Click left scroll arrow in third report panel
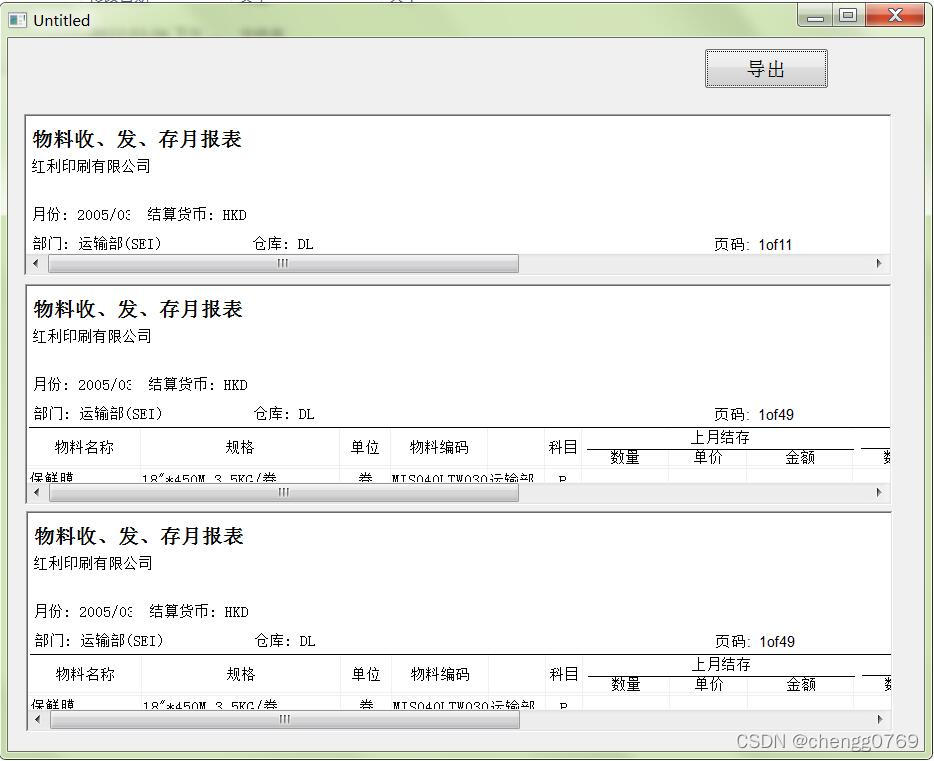This screenshot has height=761, width=934. pyautogui.click(x=37, y=719)
